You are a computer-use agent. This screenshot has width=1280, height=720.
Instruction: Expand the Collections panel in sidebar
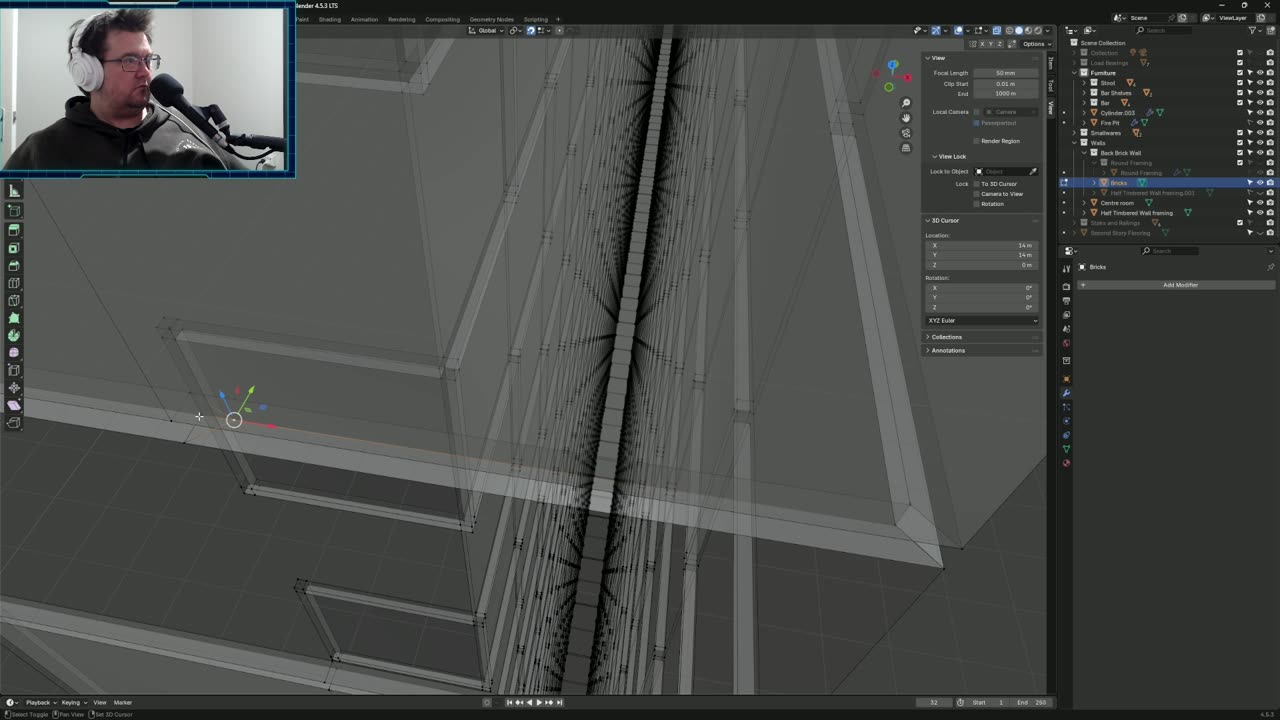(x=946, y=337)
